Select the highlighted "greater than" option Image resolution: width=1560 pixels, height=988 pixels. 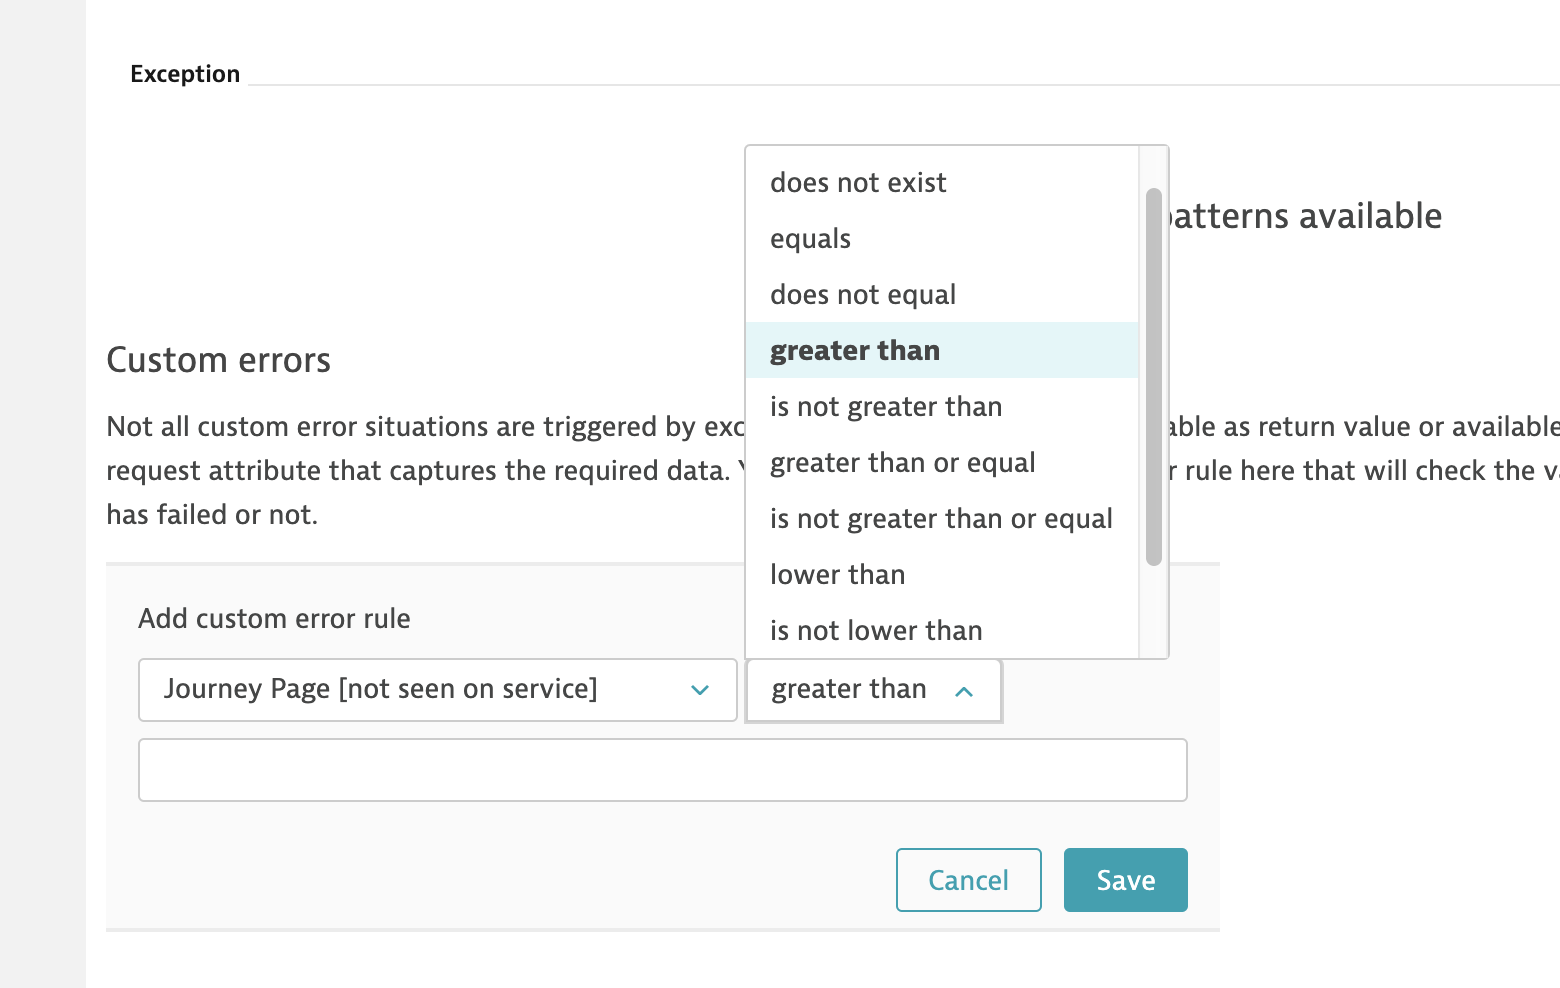pyautogui.click(x=855, y=351)
